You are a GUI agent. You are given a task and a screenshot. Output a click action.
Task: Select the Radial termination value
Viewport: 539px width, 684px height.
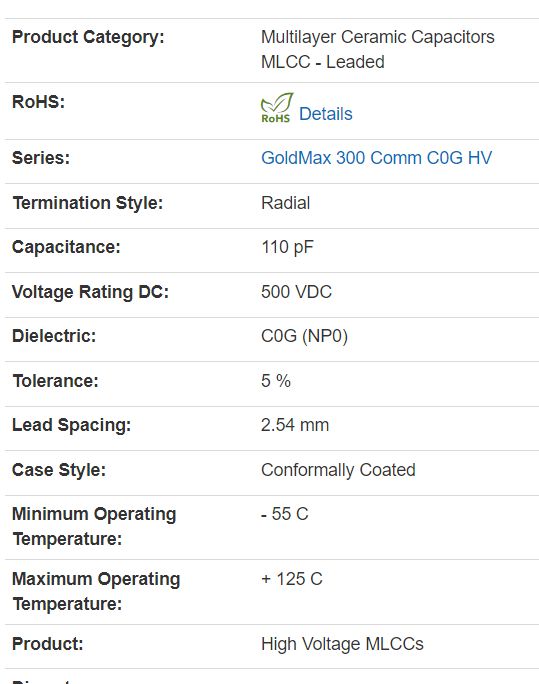pos(286,203)
